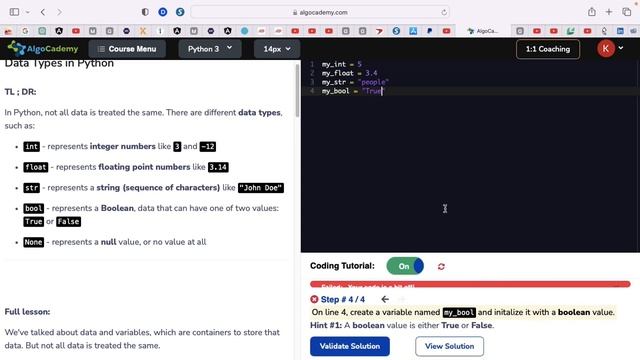Switch to the red swoosh icon tab

click(379, 31)
